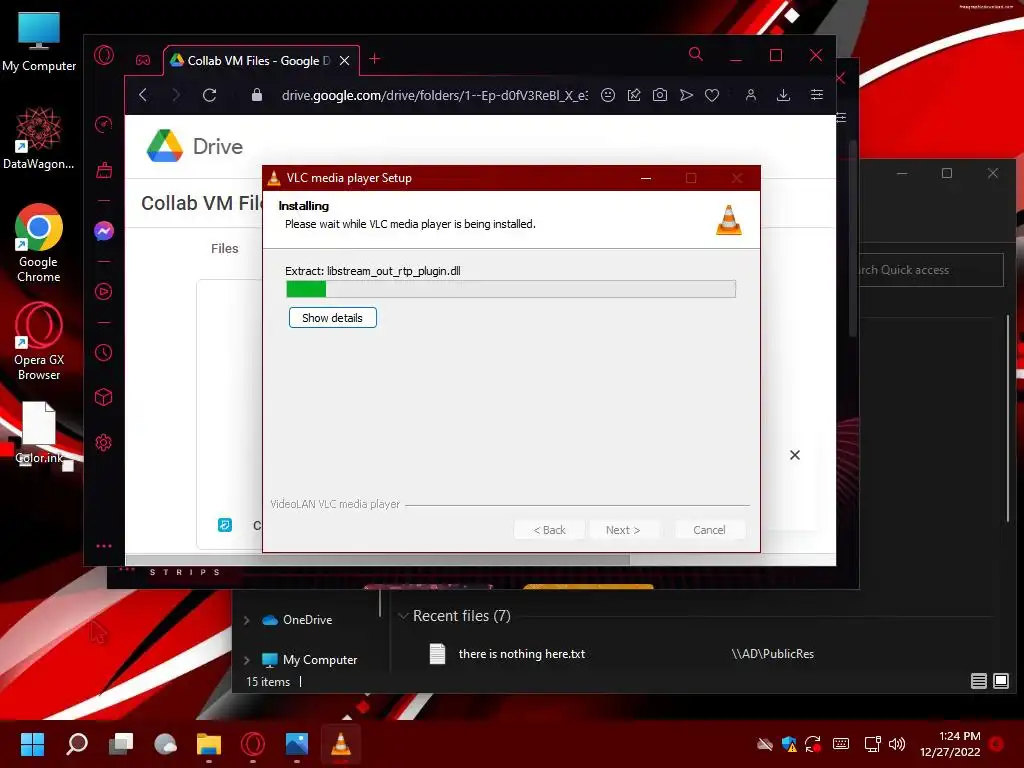Expand My Computer tree node in Explorer
This screenshot has width=1024, height=768.
[x=247, y=660]
